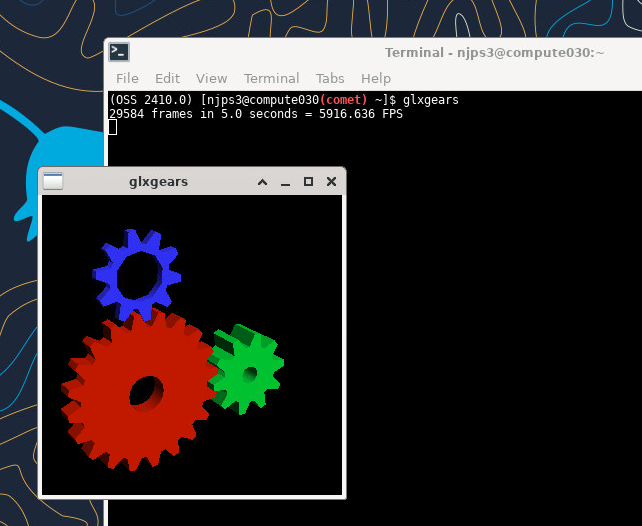Open the Edit menu in Terminal
This screenshot has height=526, width=642.
167,78
